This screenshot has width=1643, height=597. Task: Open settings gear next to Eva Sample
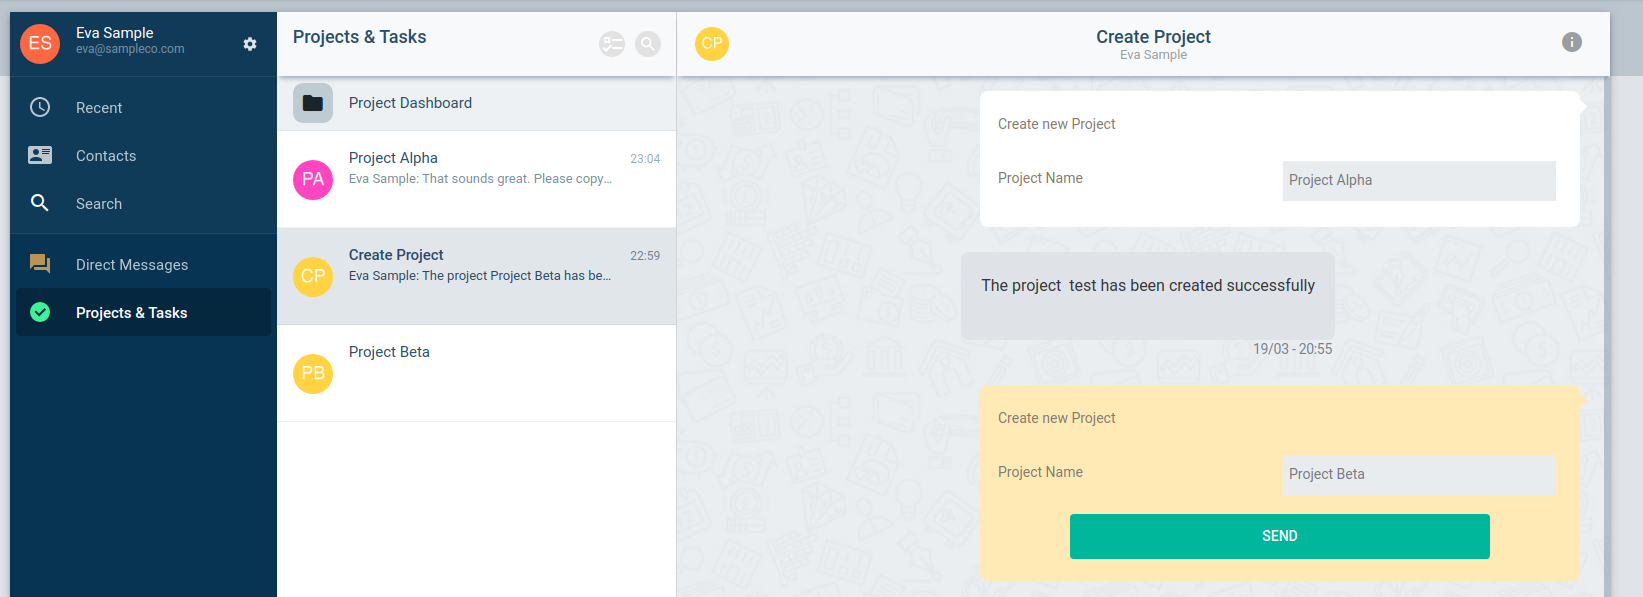(x=250, y=44)
